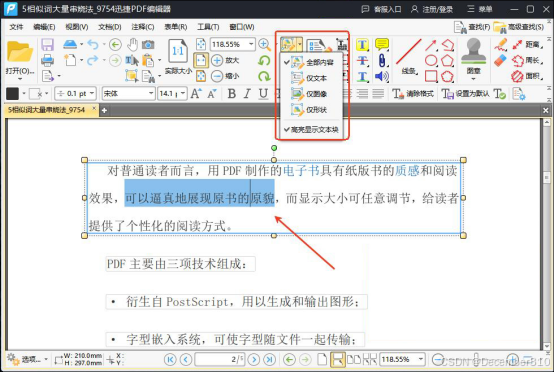Toggle Underline formatting
Image resolution: width=554 pixels, height=373 pixels.
pyautogui.click(x=263, y=94)
